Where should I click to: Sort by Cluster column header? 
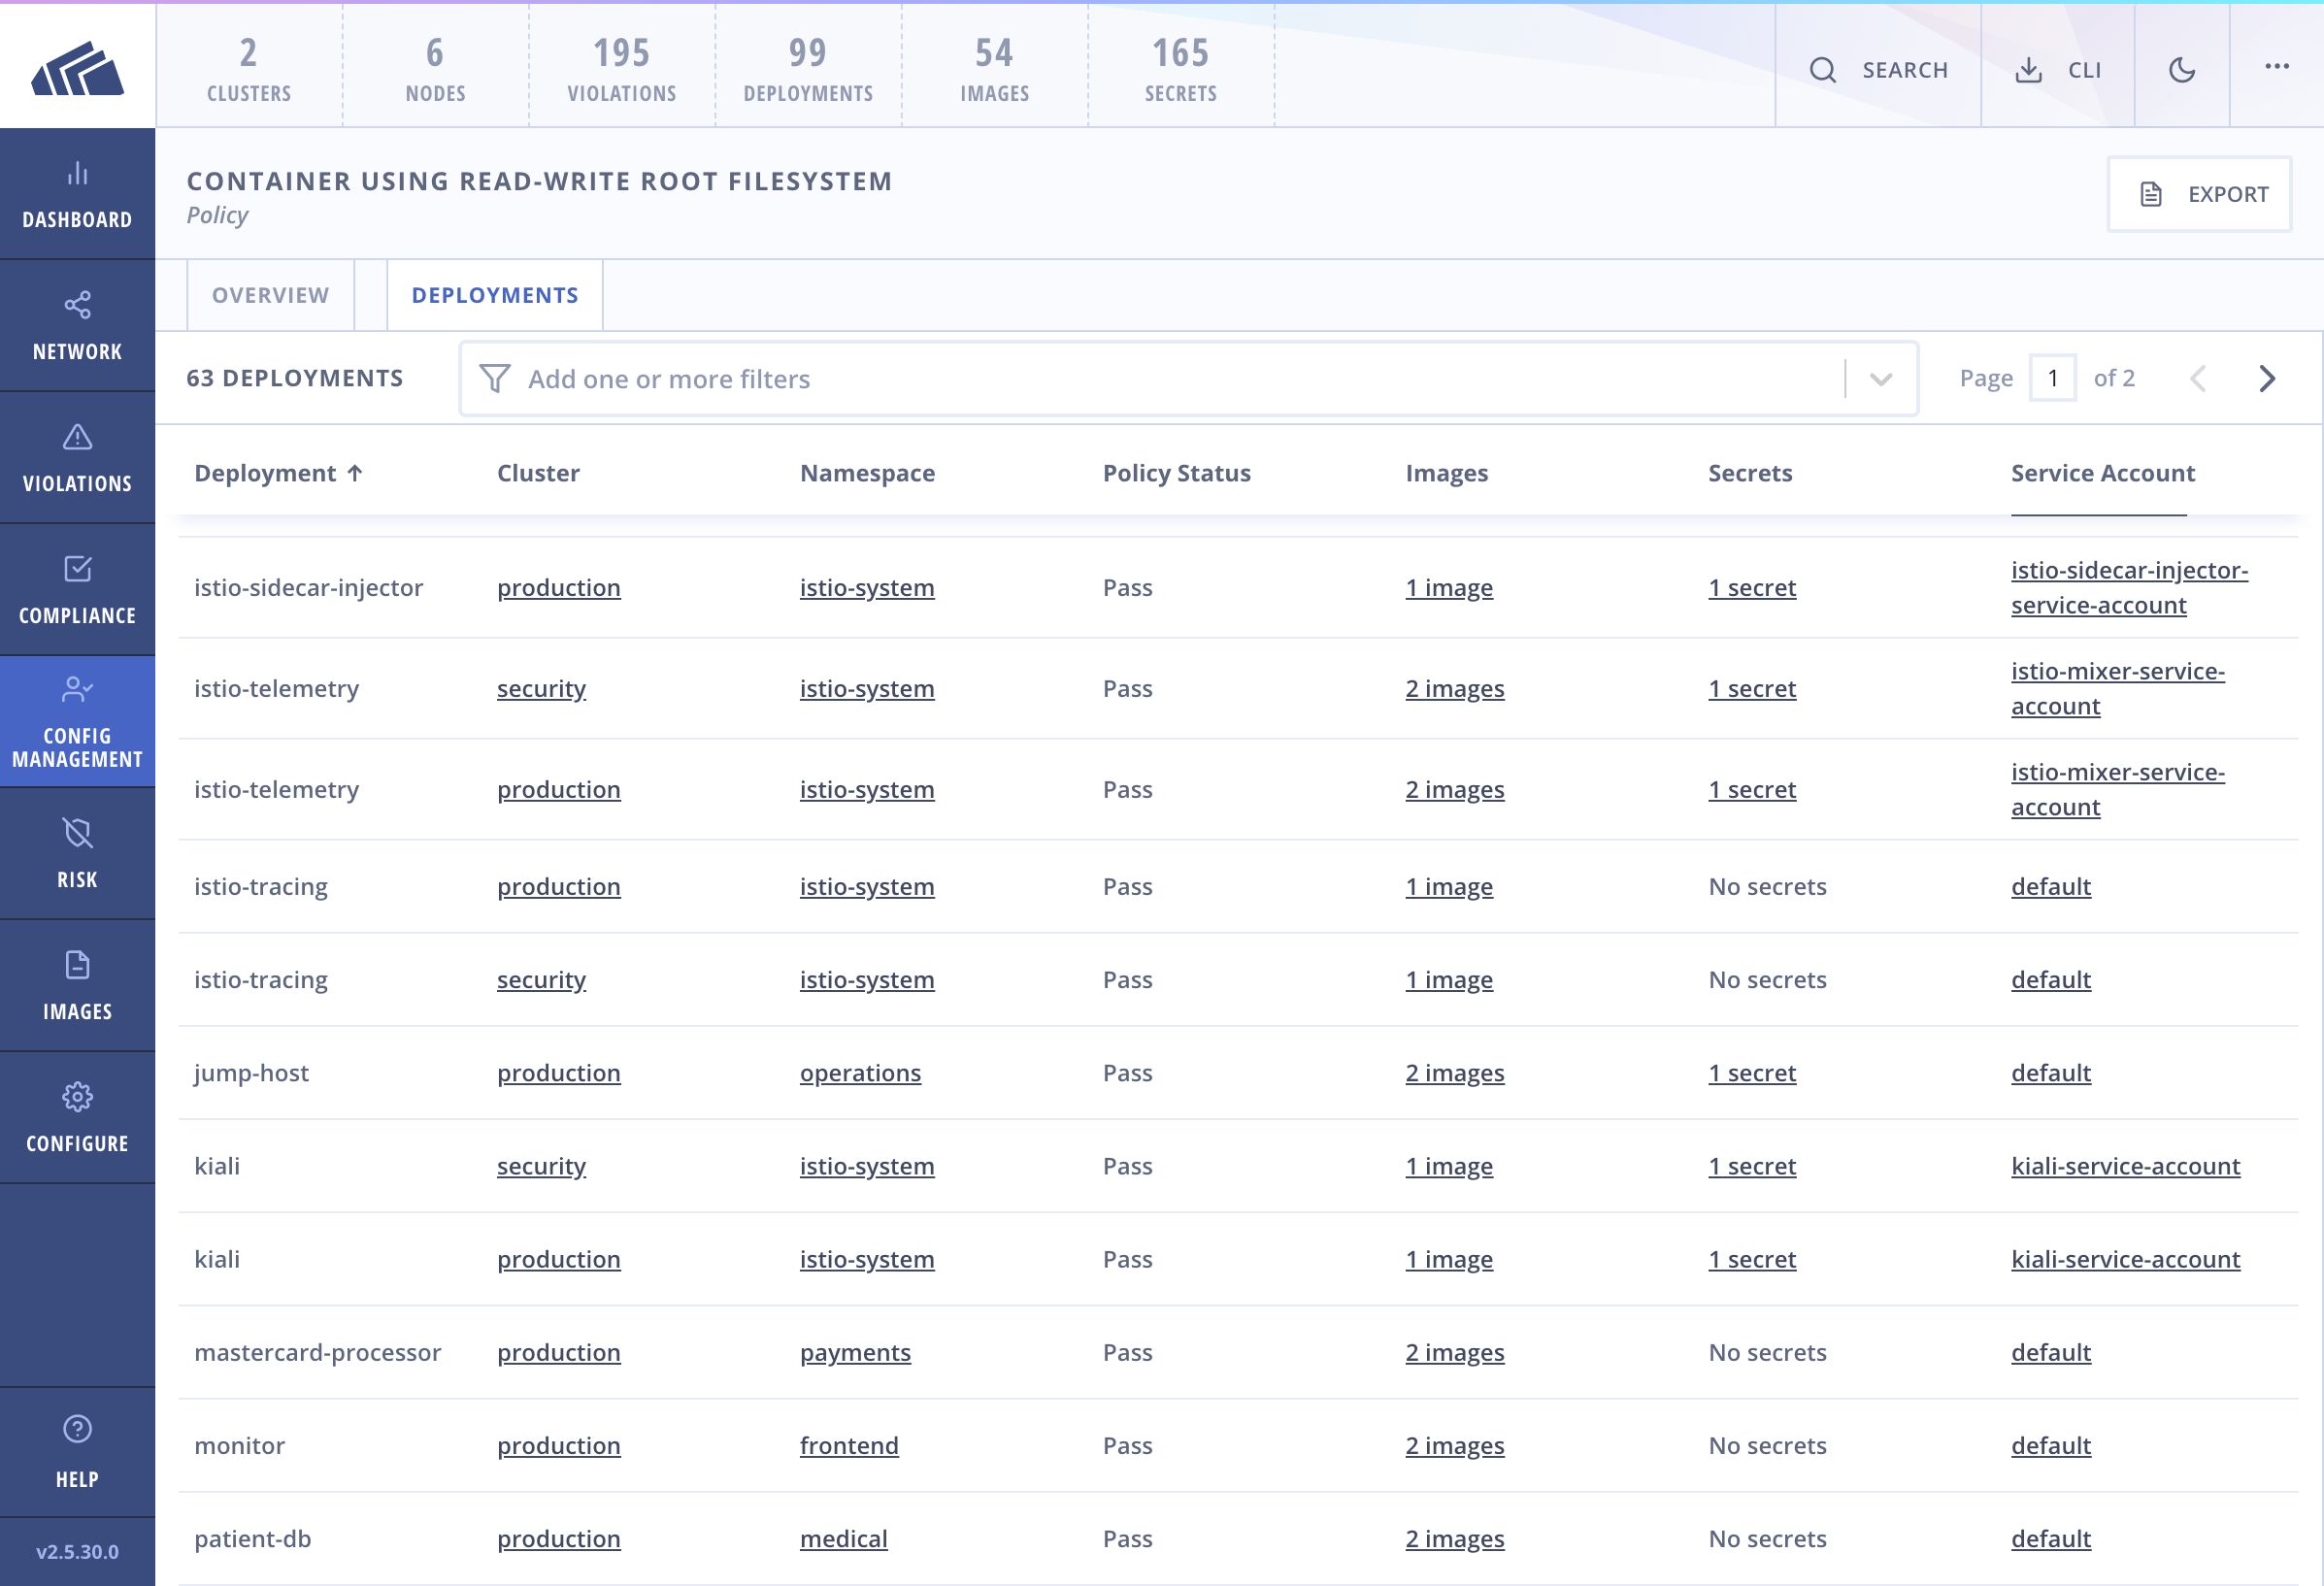tap(538, 473)
